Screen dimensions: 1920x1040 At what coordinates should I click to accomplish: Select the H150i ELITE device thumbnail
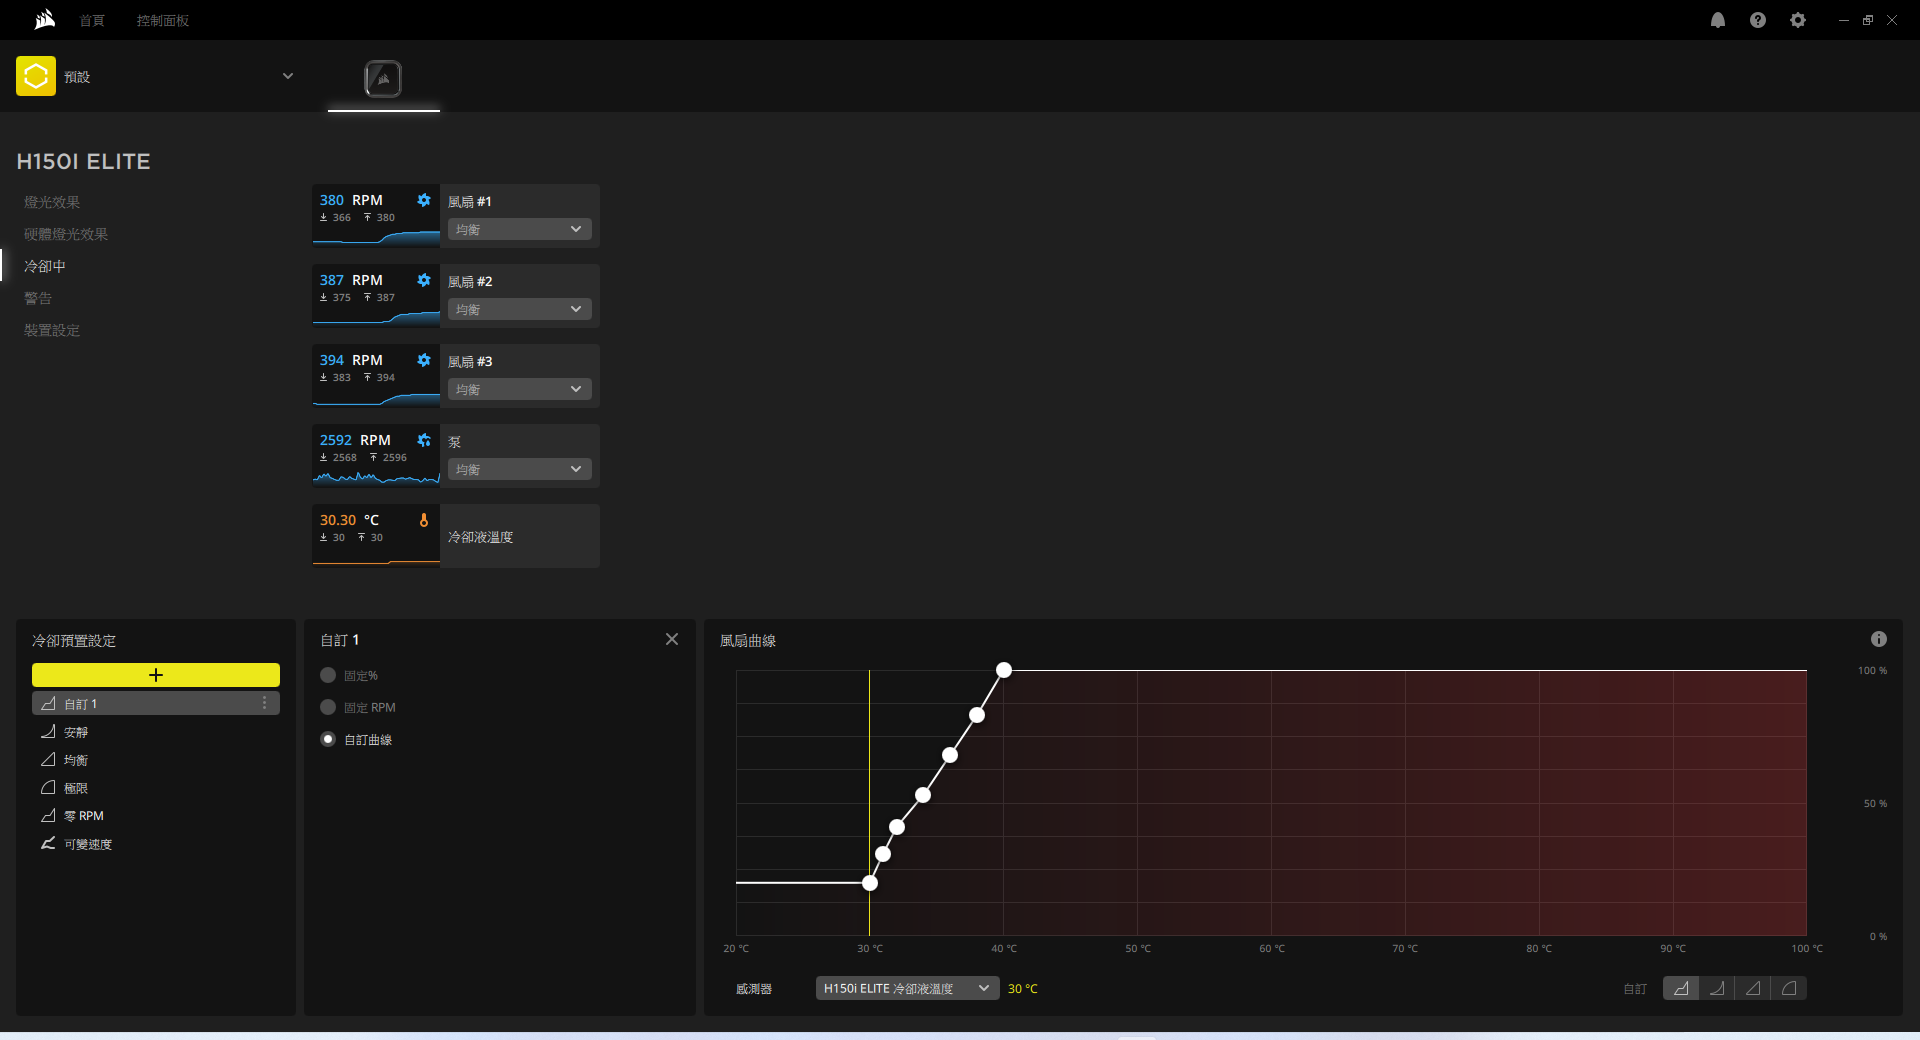click(x=383, y=79)
